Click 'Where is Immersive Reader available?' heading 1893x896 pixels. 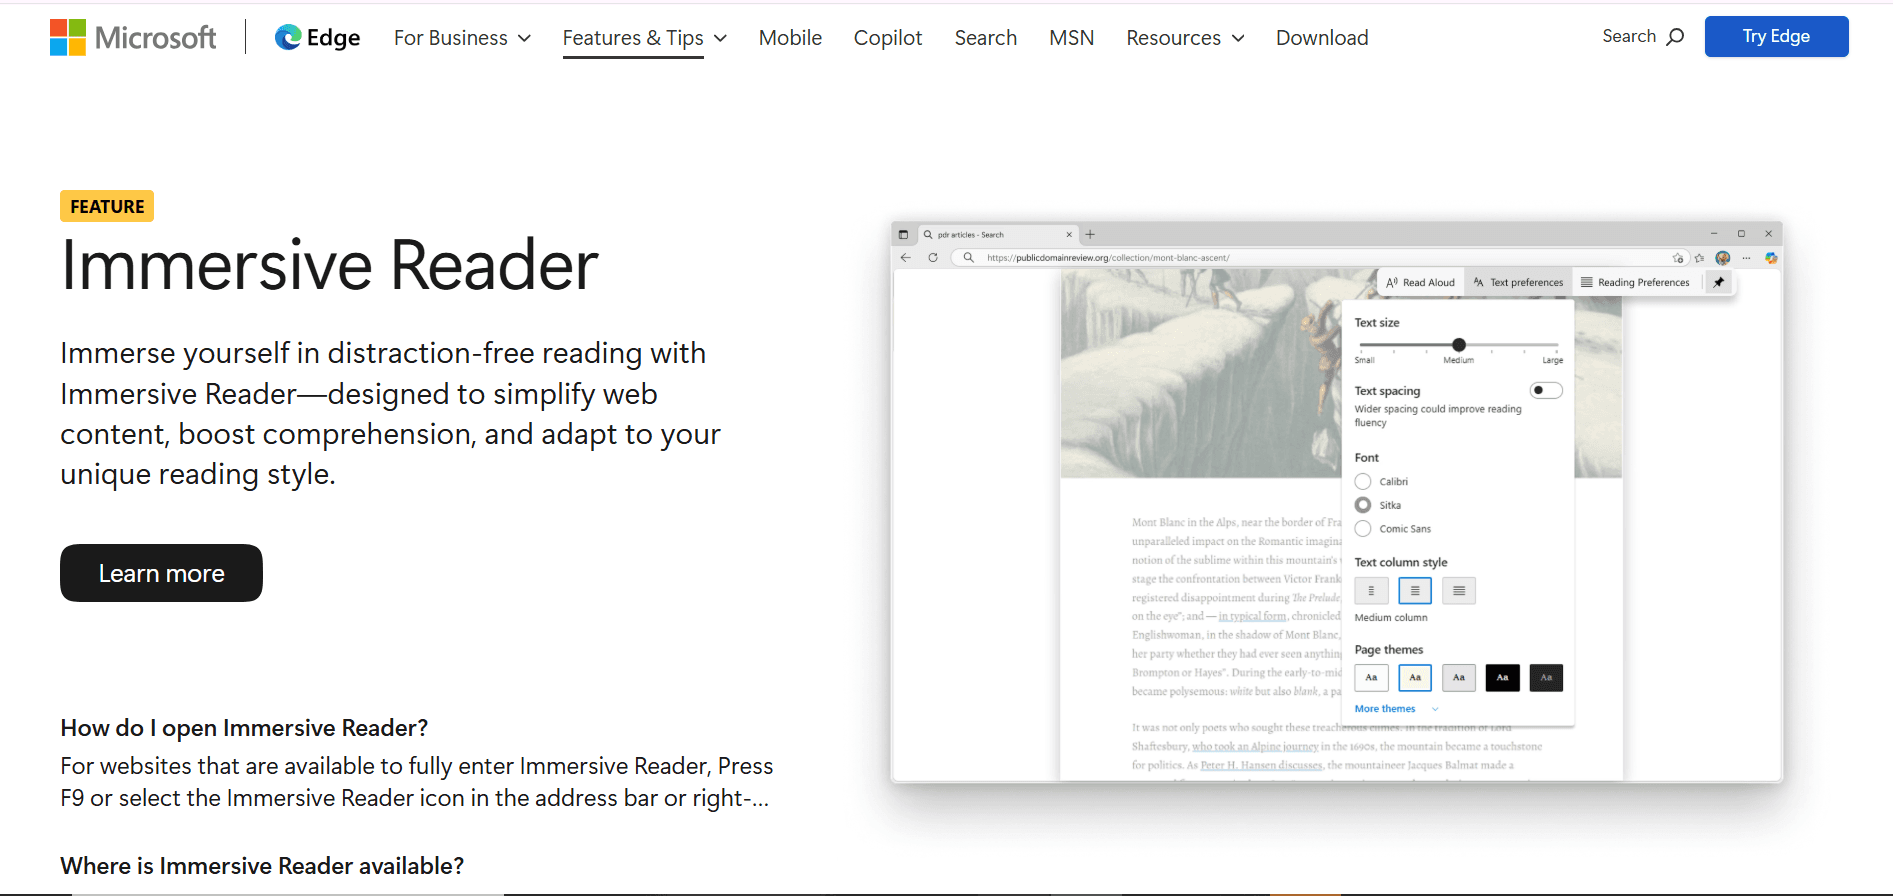pos(262,866)
